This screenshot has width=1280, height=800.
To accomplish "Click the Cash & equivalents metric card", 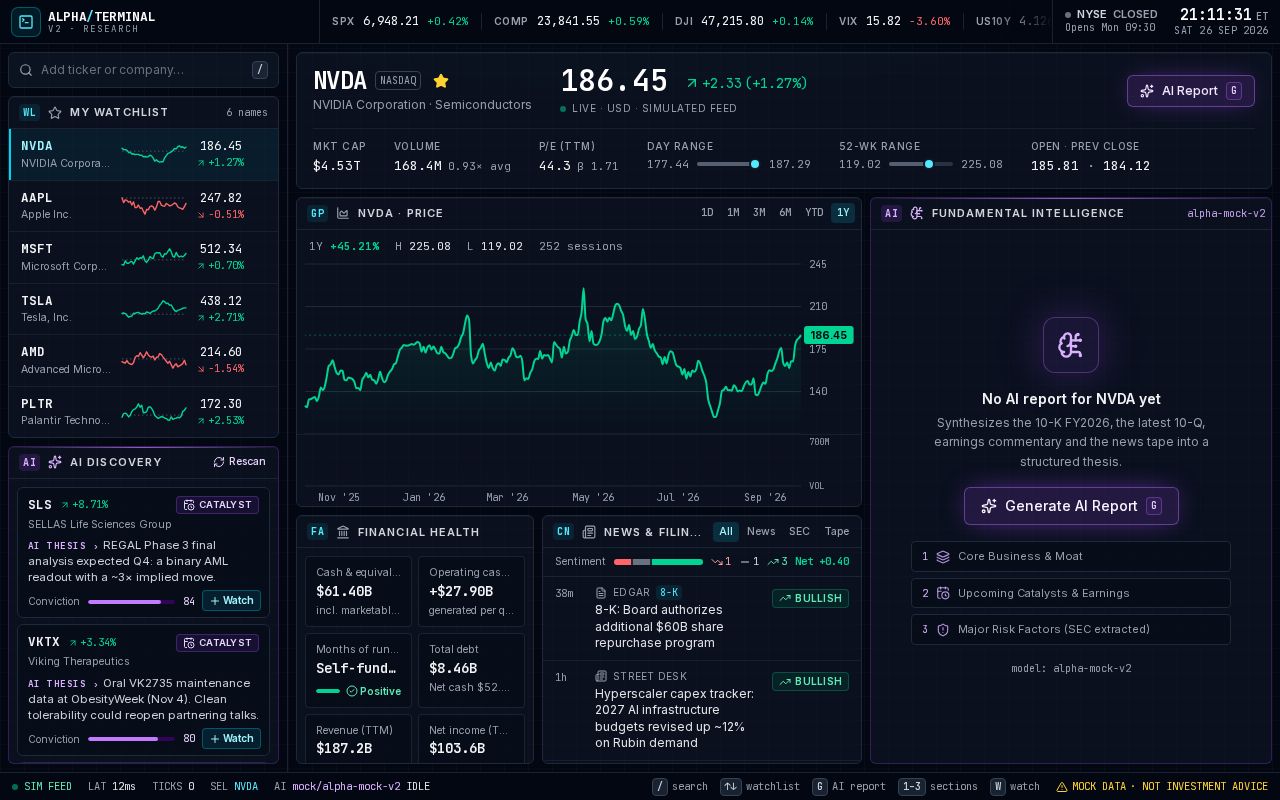I will point(358,591).
